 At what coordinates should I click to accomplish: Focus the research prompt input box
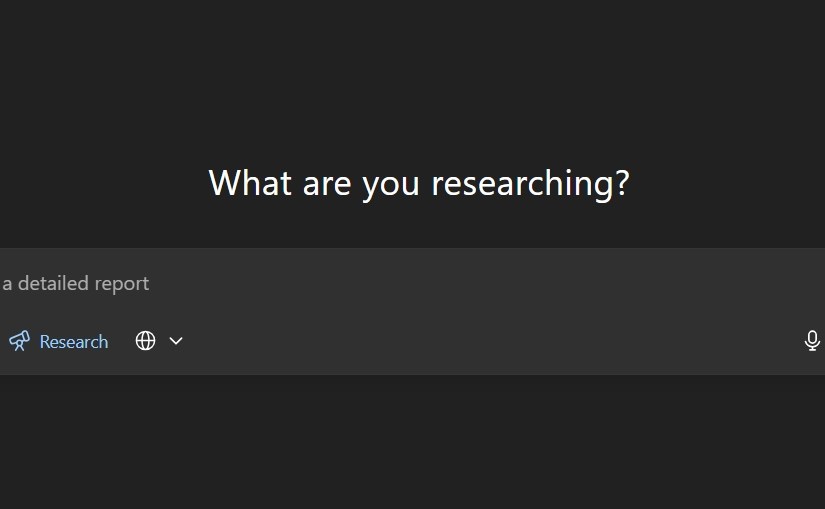coord(400,284)
